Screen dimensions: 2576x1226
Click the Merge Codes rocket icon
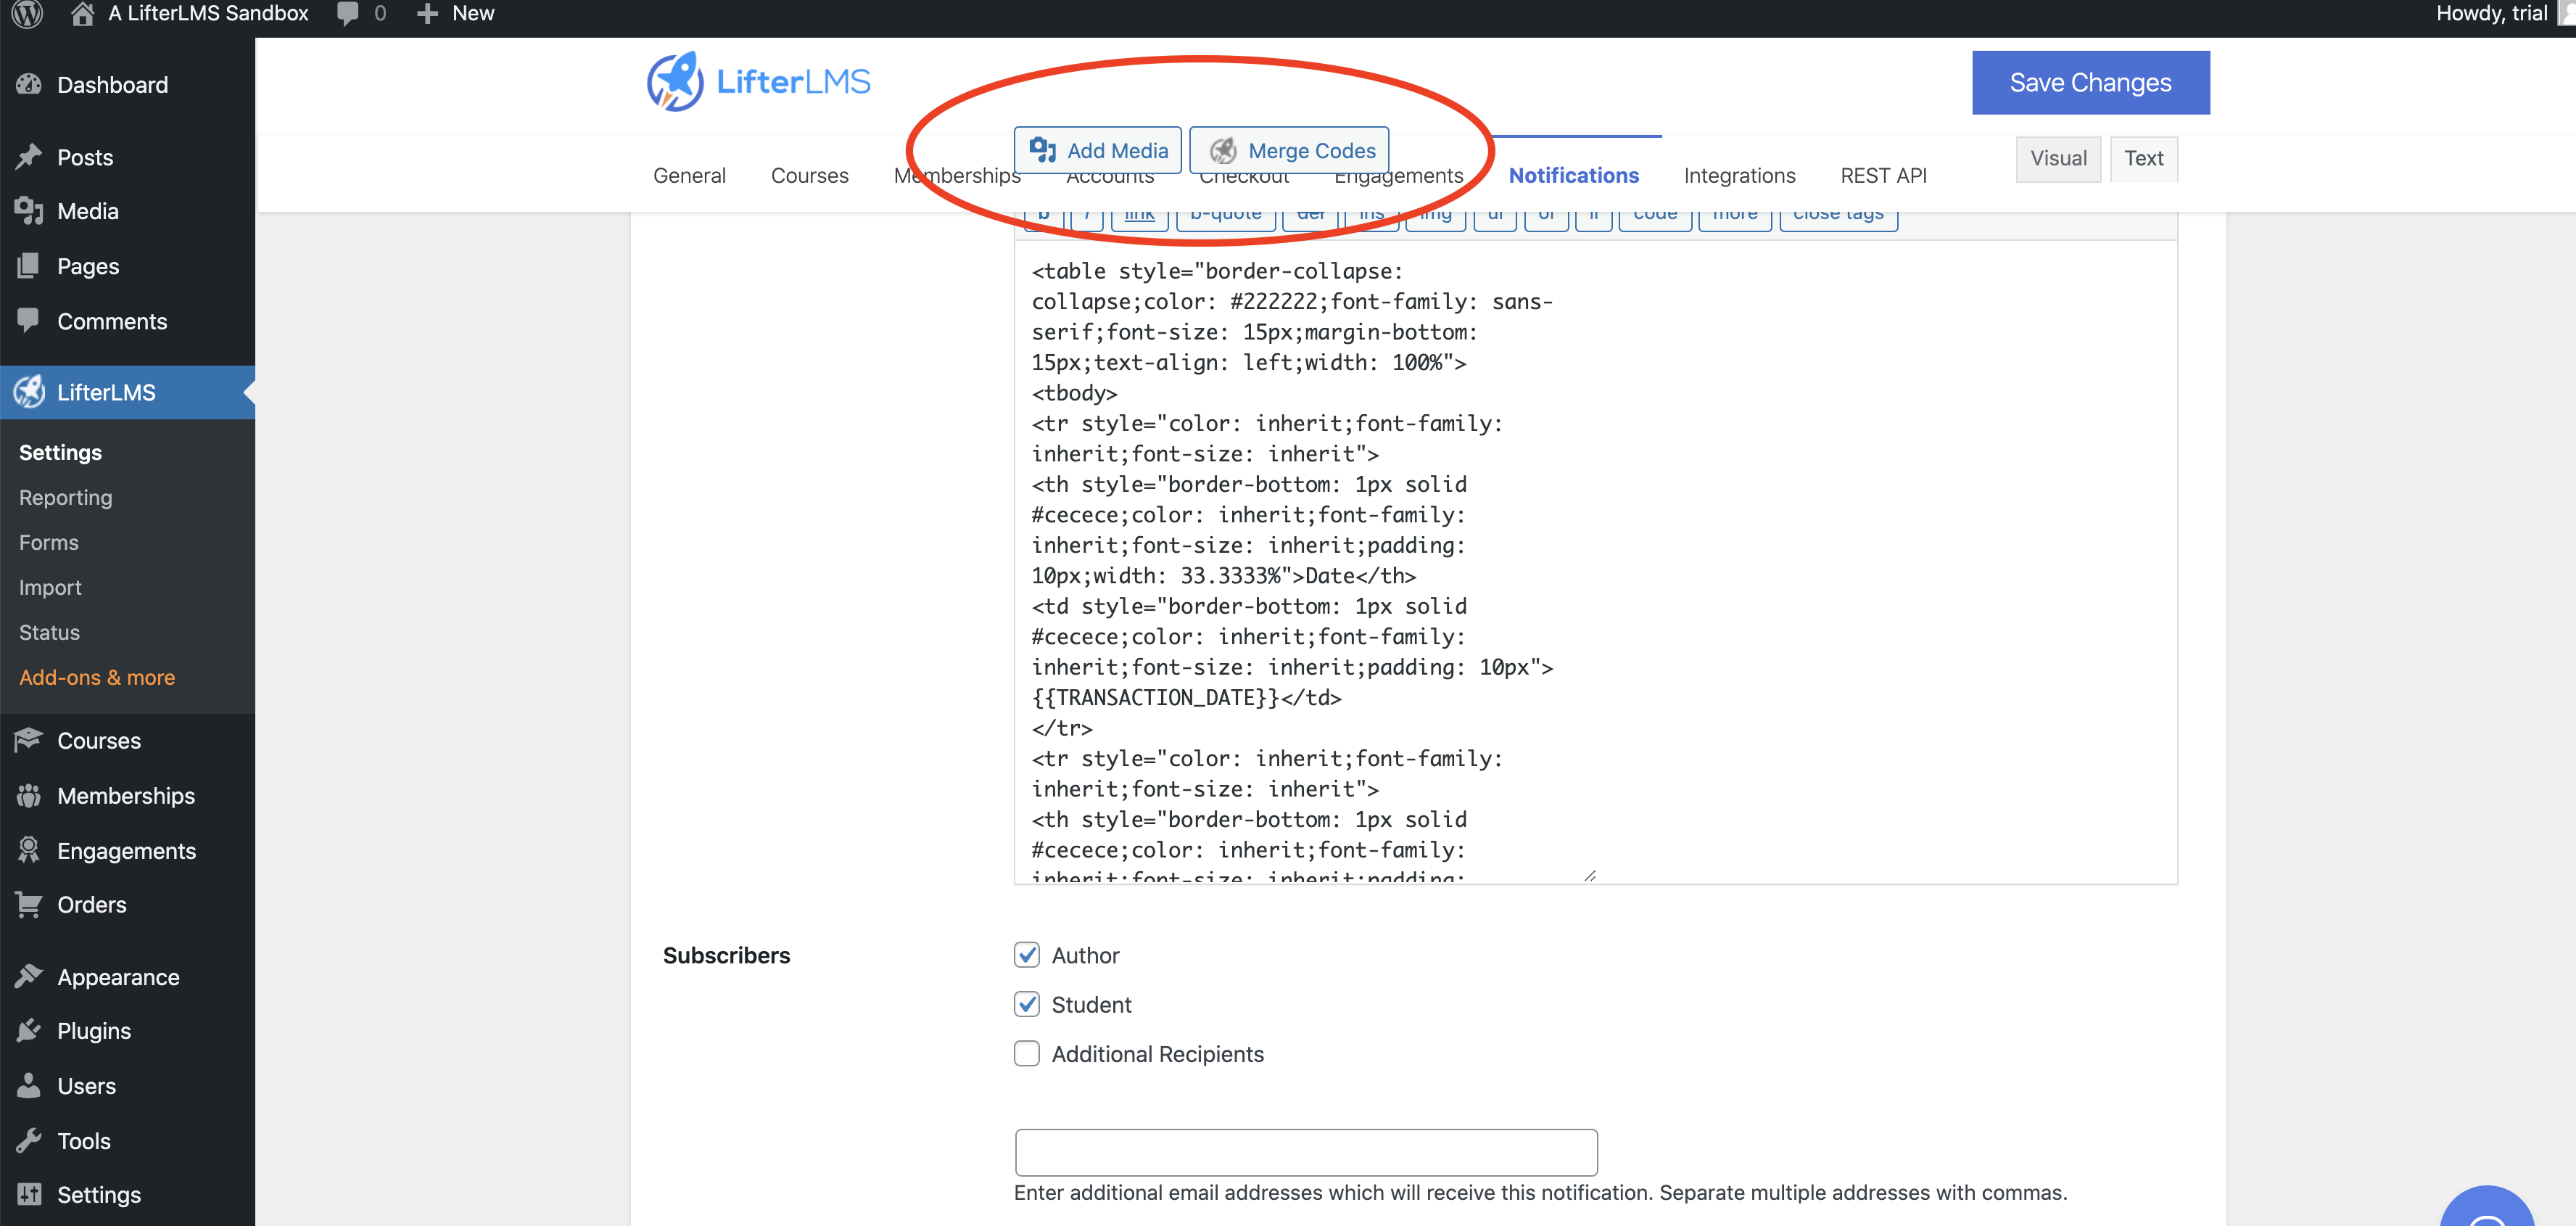click(1224, 150)
